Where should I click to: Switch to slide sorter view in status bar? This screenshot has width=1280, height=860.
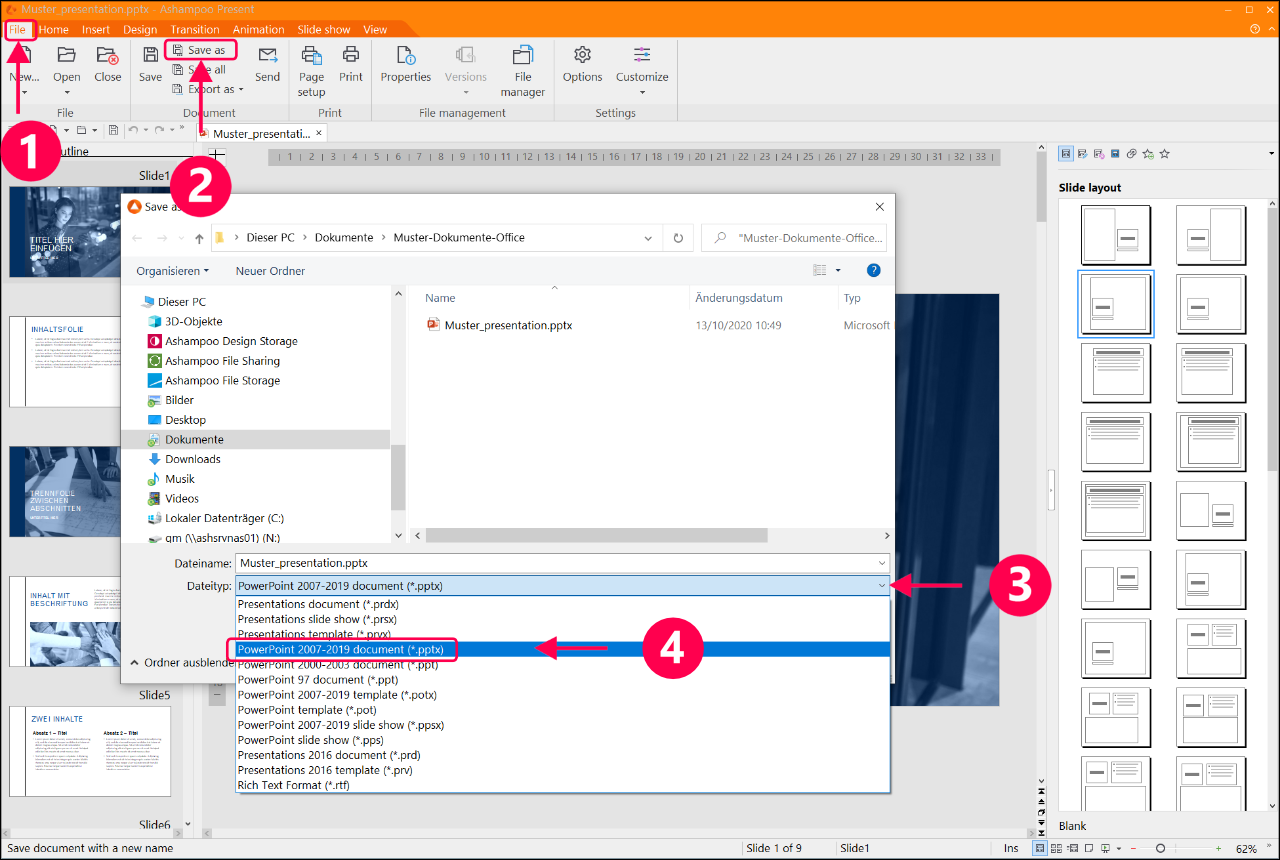click(x=1058, y=848)
